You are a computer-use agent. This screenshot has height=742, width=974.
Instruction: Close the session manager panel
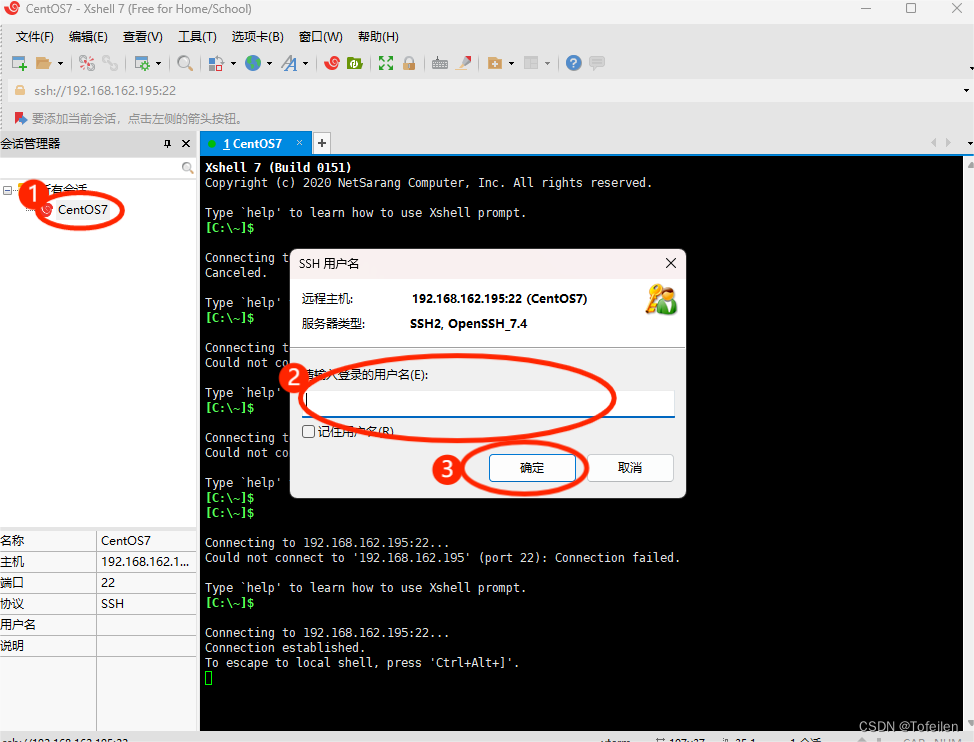[x=186, y=143]
